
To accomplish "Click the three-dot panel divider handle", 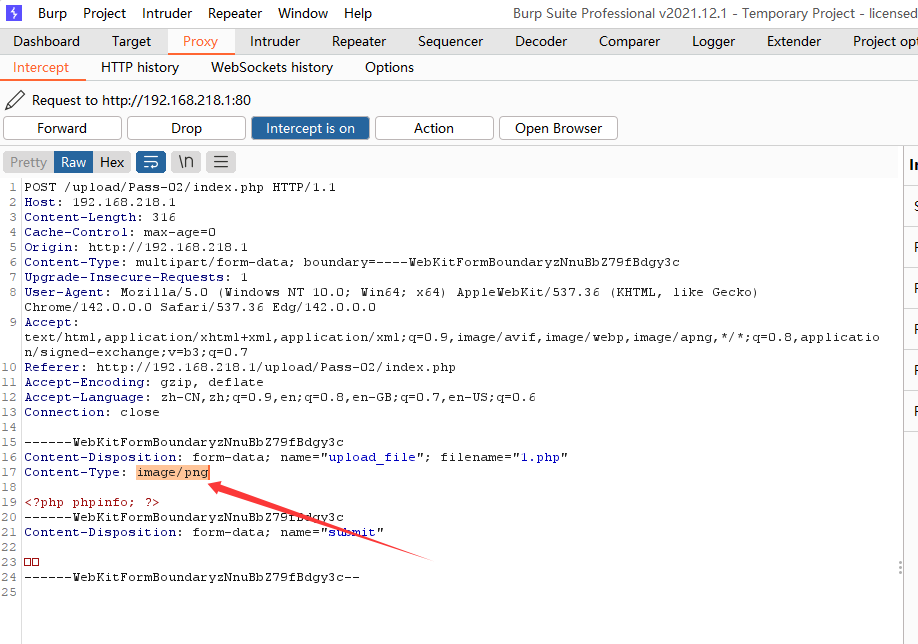I will pyautogui.click(x=900, y=568).
